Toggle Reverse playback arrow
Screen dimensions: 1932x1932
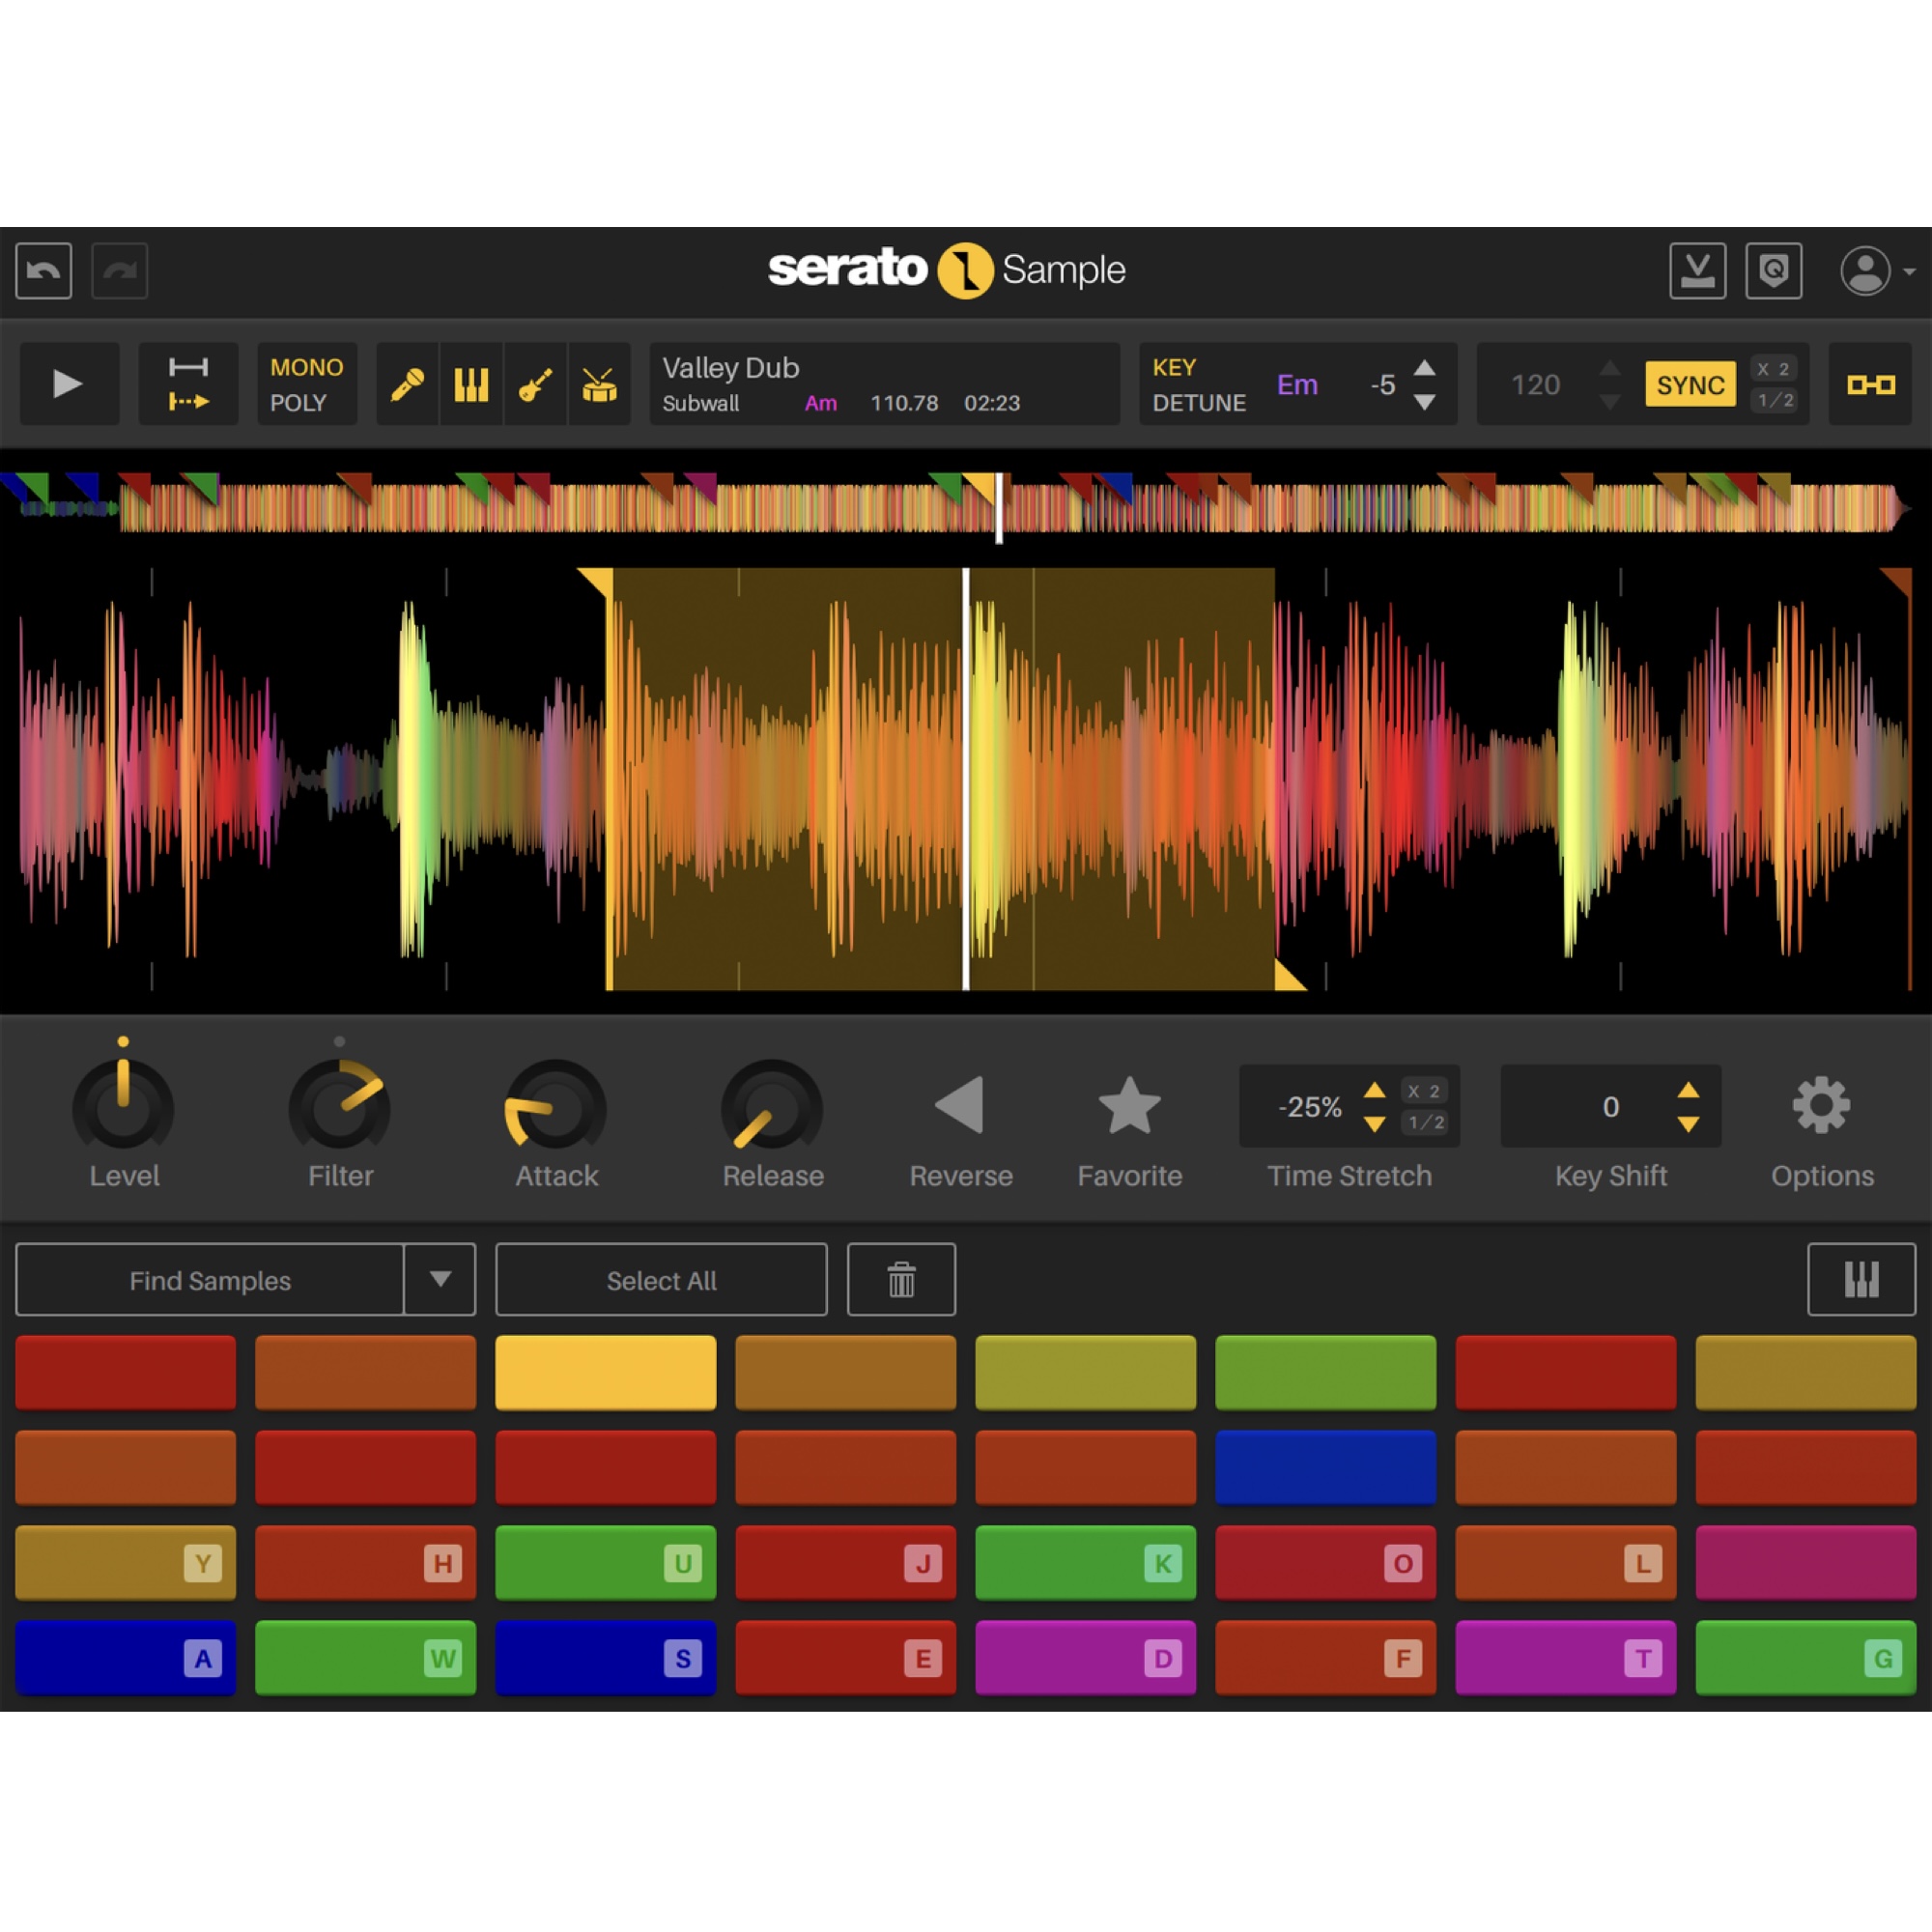960,1106
